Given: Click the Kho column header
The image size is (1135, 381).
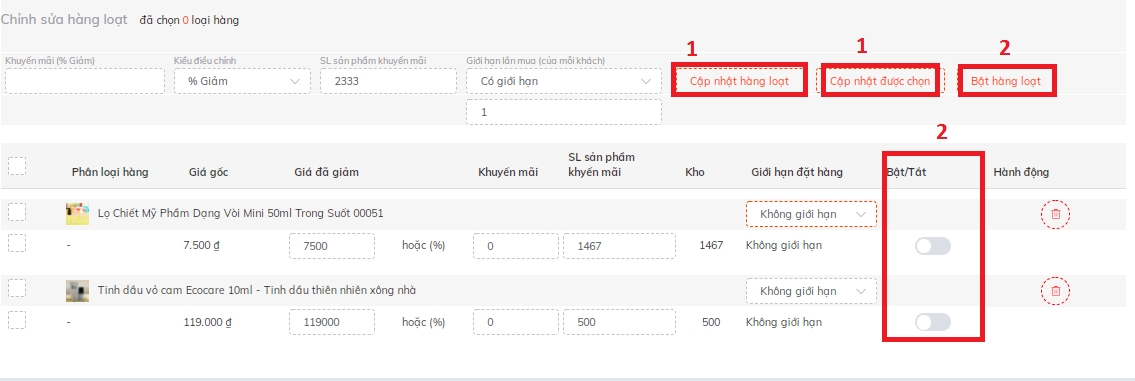Looking at the screenshot, I should click(x=695, y=172).
